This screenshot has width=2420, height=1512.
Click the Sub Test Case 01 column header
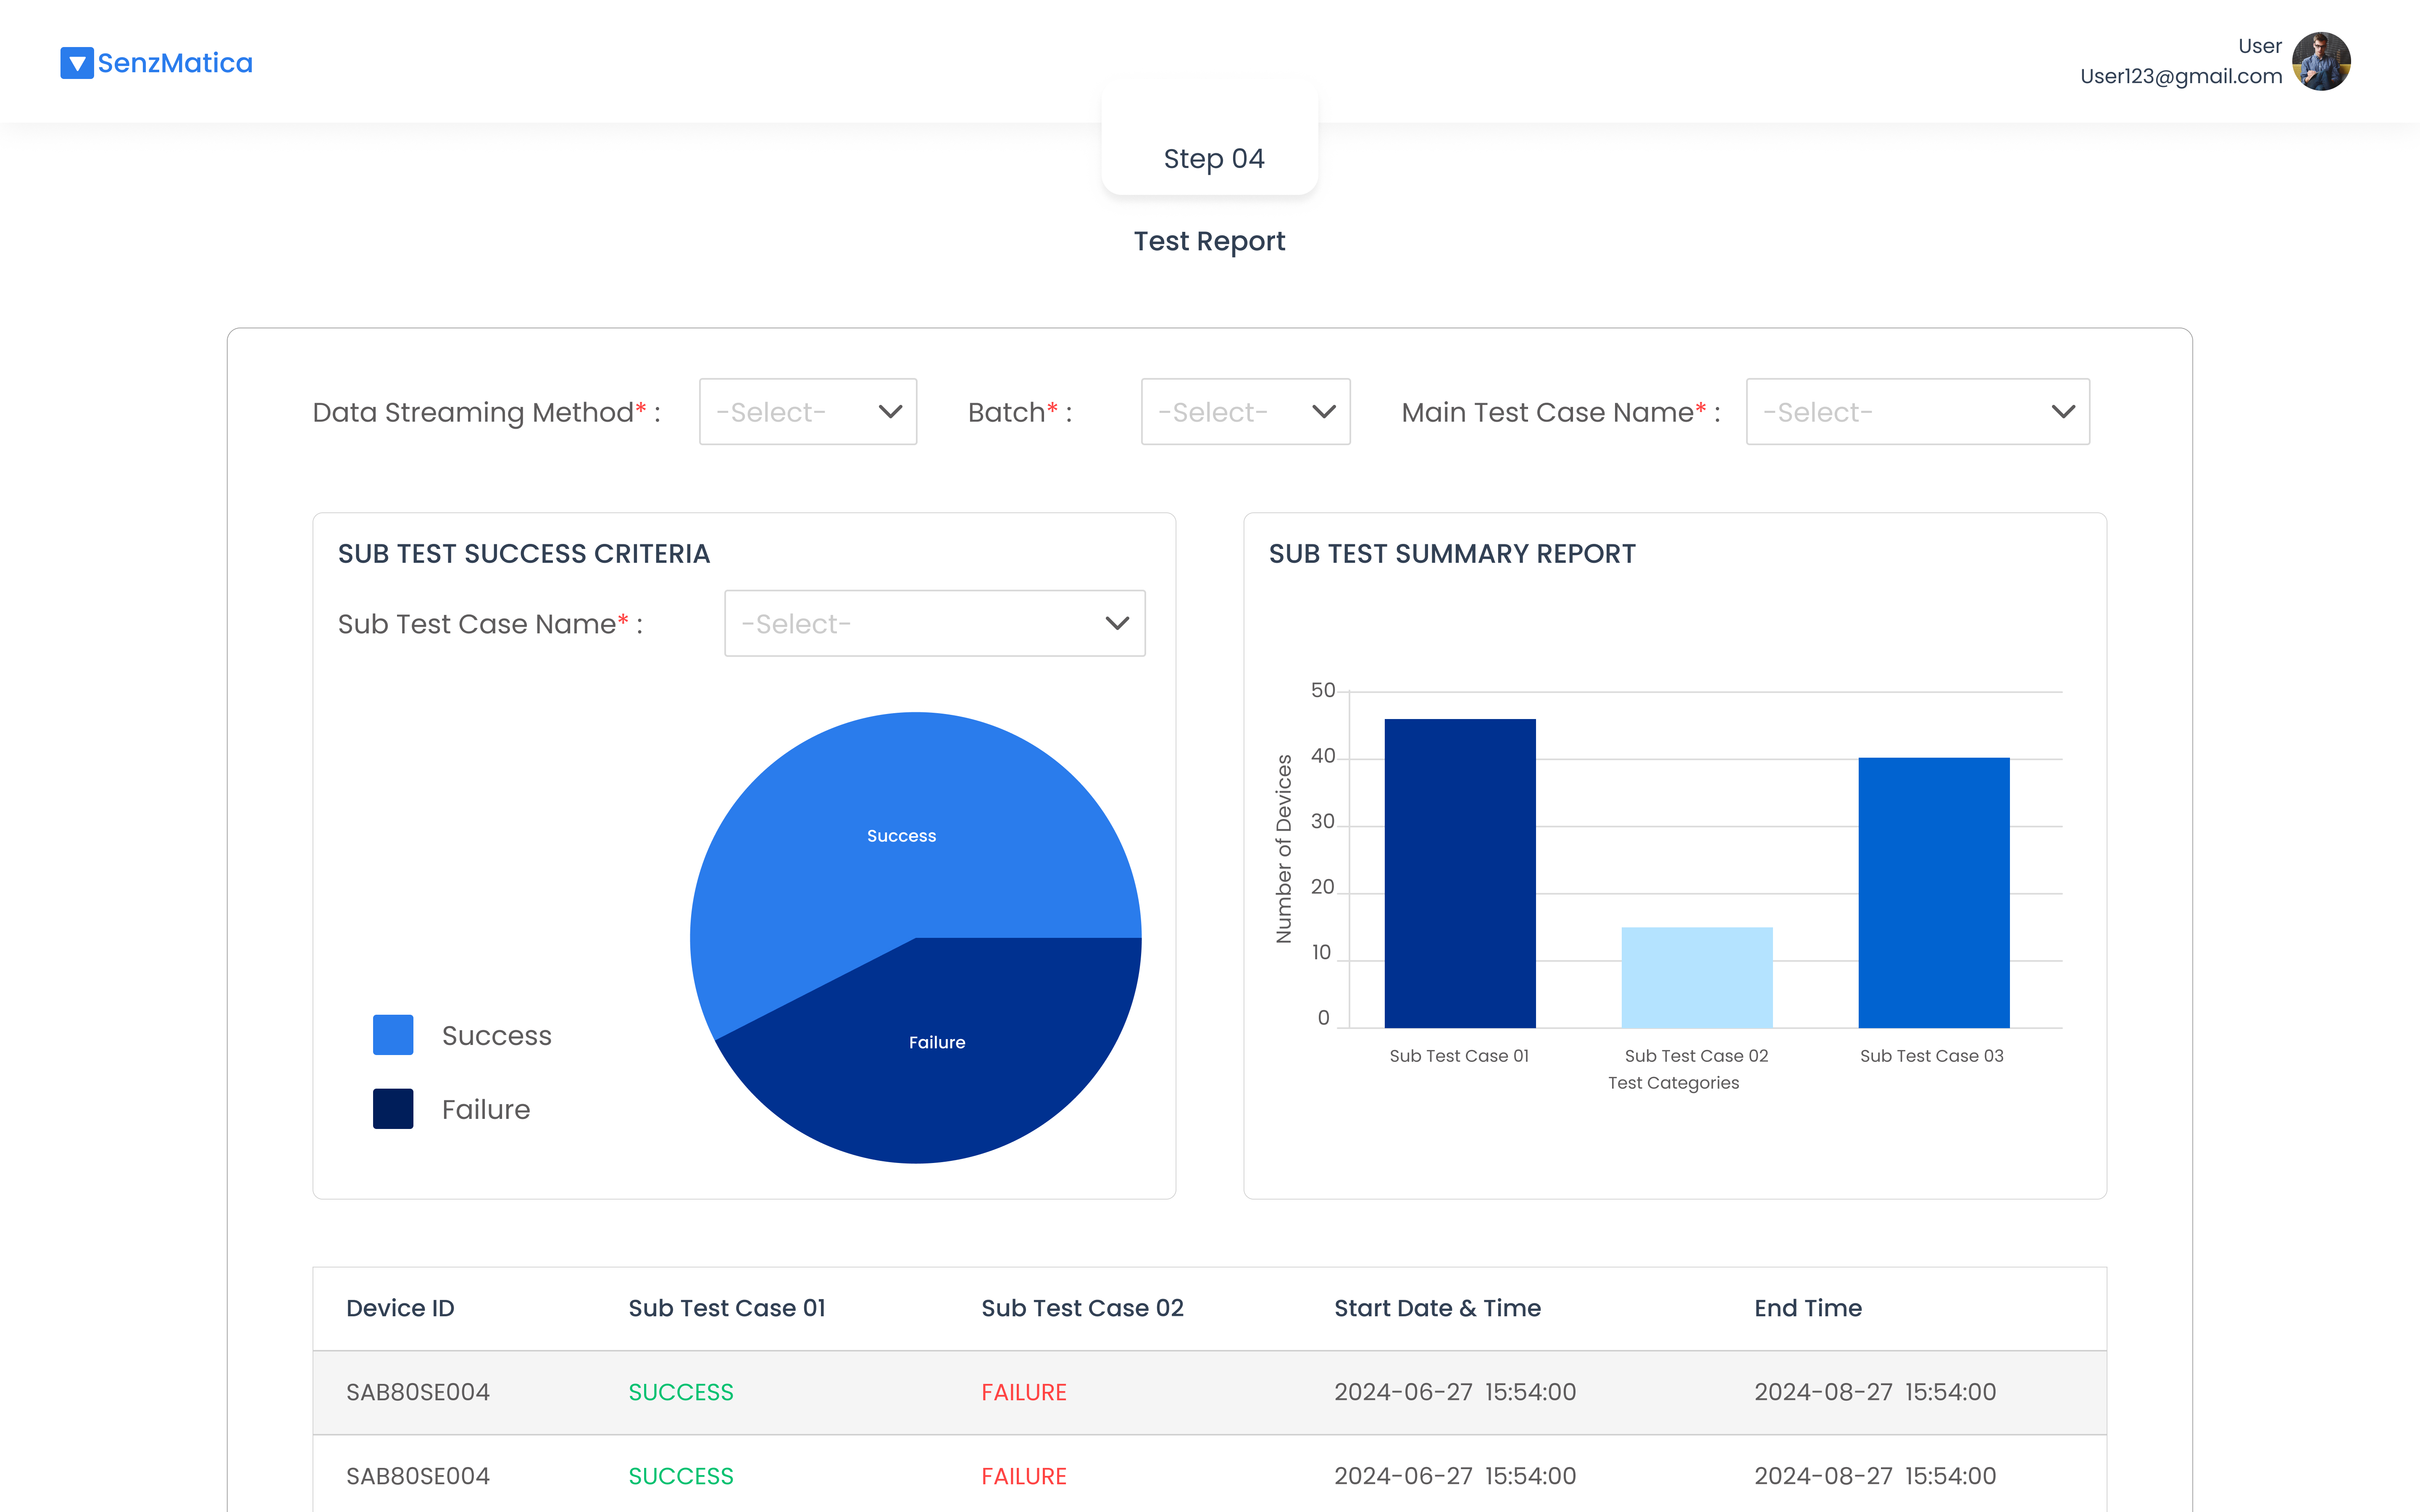727,1308
